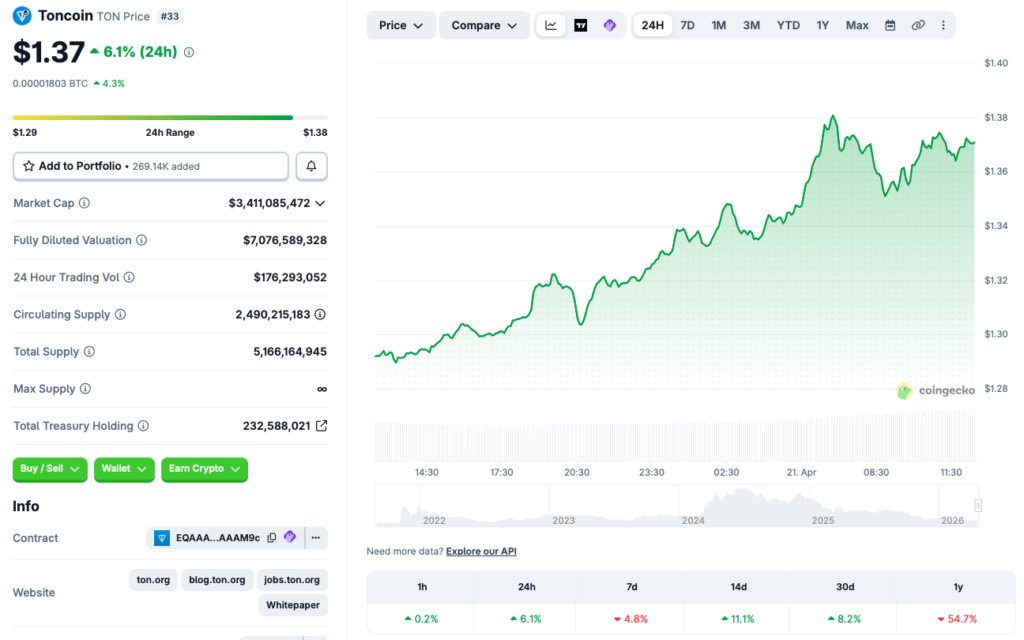Copy the contract address with the copy icon
This screenshot has height=640, width=1024.
pyautogui.click(x=270, y=538)
